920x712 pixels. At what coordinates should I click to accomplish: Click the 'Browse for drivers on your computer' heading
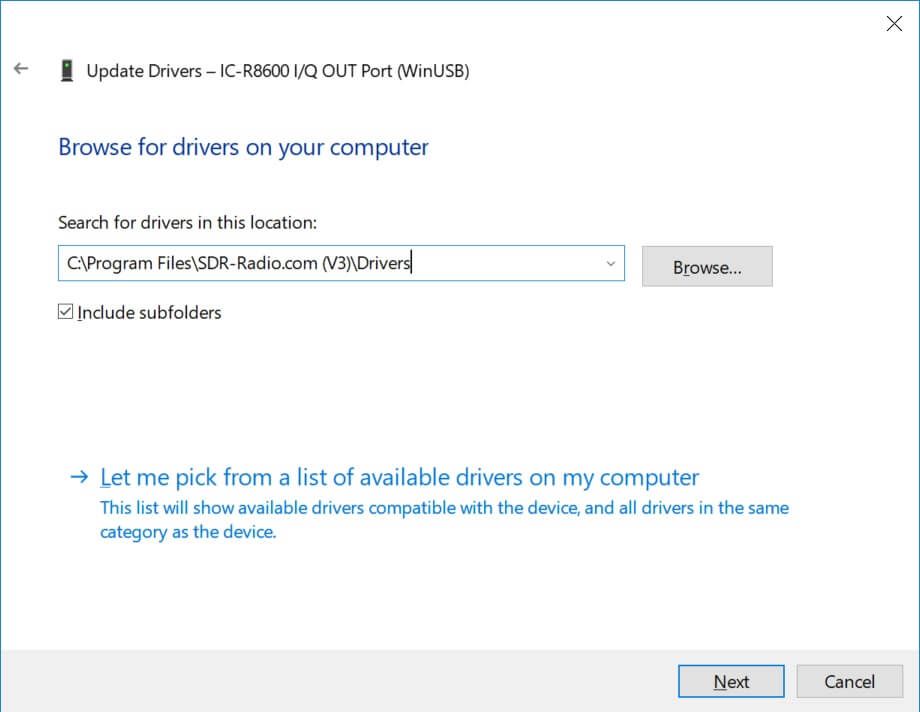point(243,147)
